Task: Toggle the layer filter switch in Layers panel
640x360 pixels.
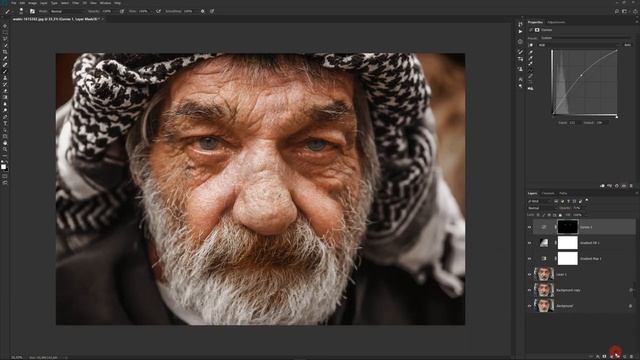Action: tap(587, 200)
